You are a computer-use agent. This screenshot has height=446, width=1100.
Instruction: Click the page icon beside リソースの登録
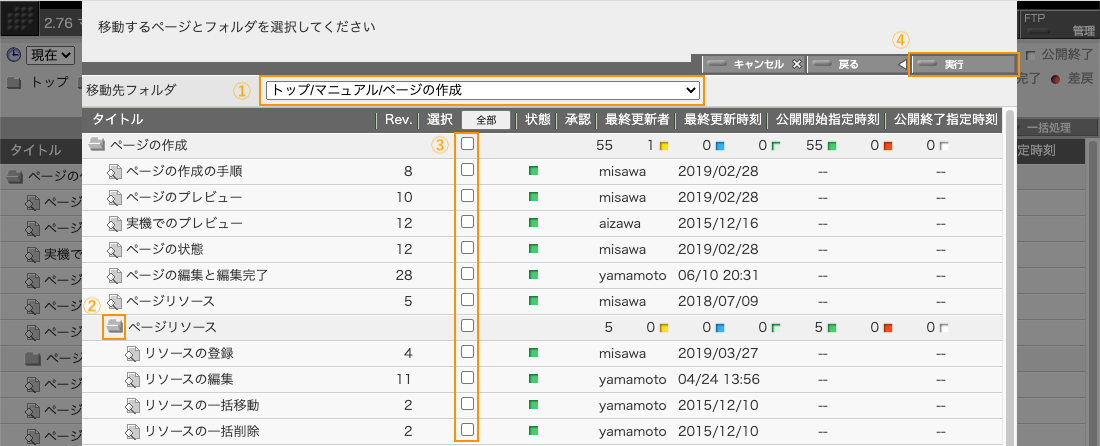point(133,353)
